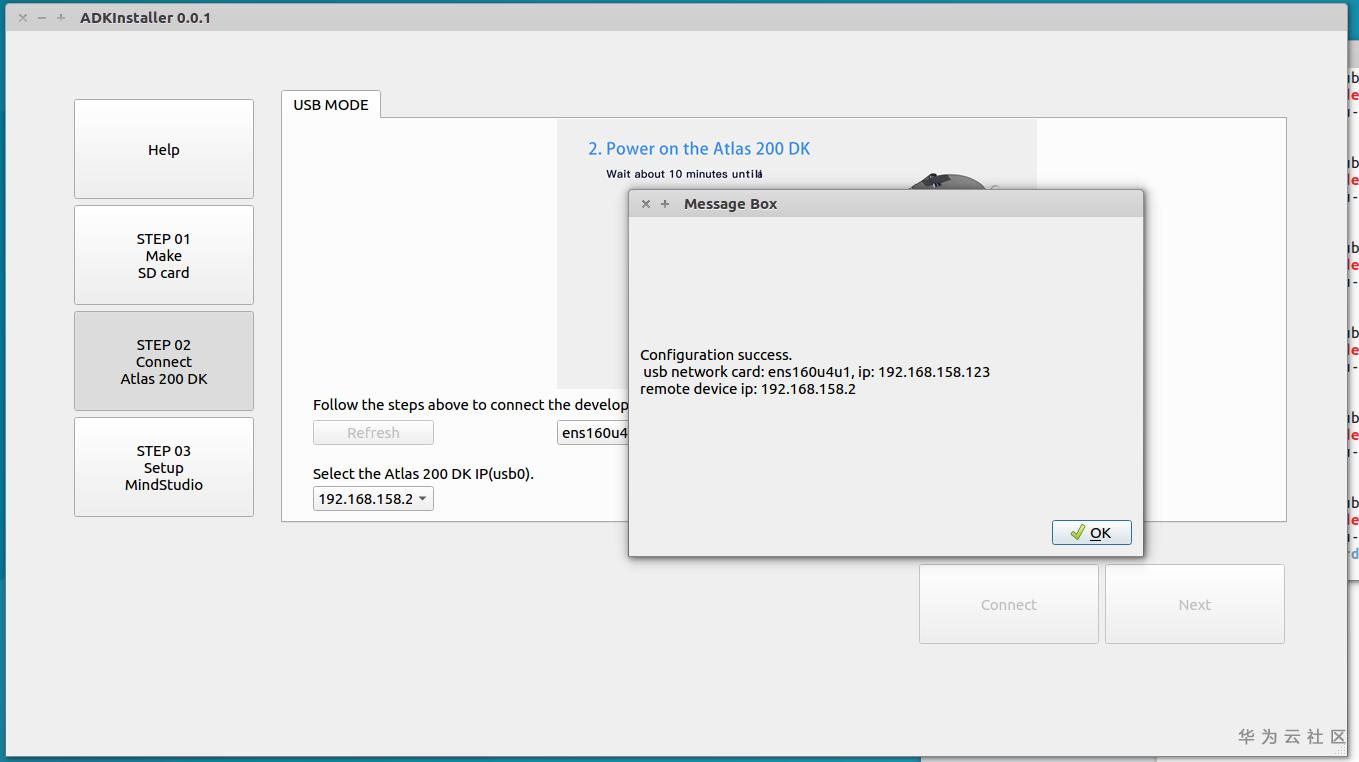Viewport: 1359px width, 762px height.
Task: Switch to the USB MODE tab
Action: tap(331, 105)
